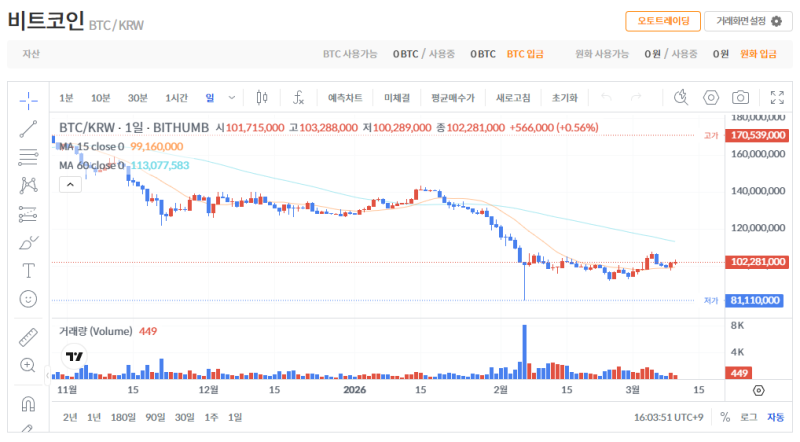Set the date range to 2년
The image size is (800, 442).
tap(70, 418)
